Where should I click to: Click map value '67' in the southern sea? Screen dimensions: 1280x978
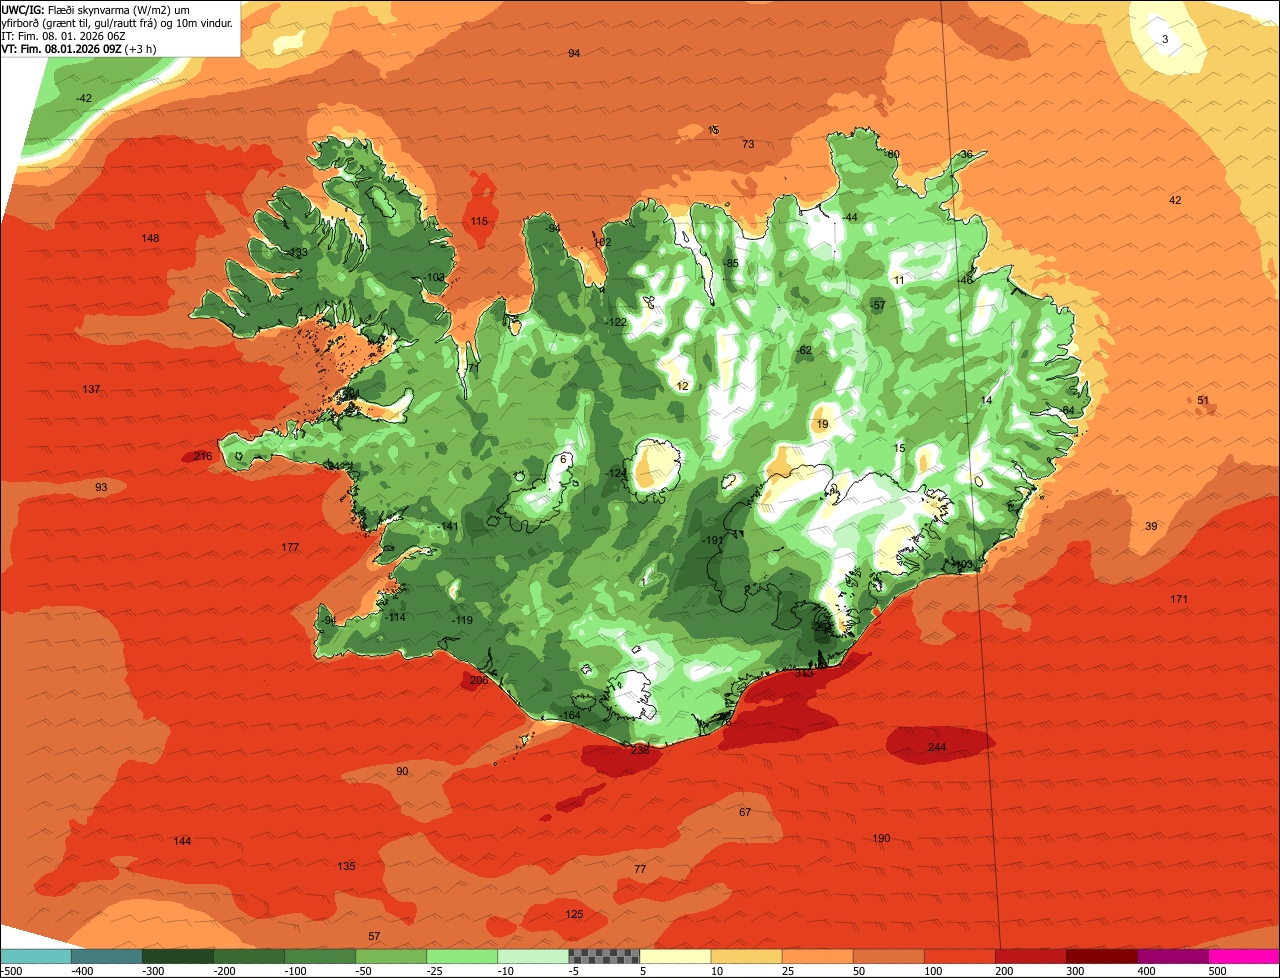pyautogui.click(x=745, y=812)
